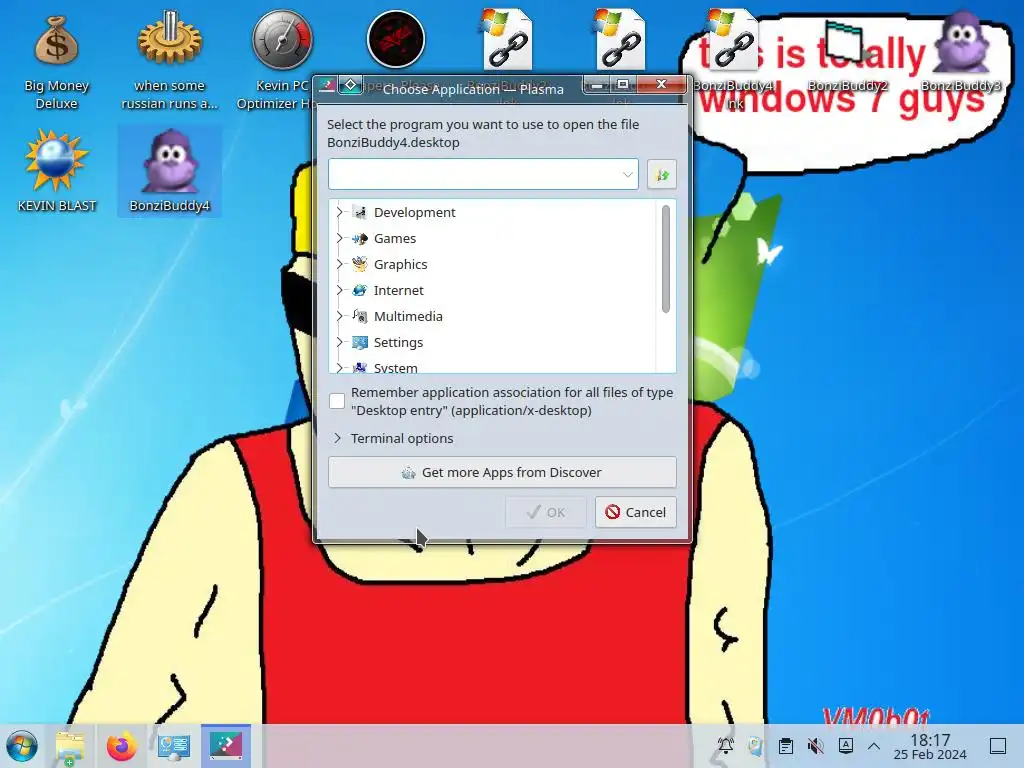This screenshot has width=1024, height=768.
Task: Switch to the Plasma dialog taskbar entry
Action: pos(226,745)
